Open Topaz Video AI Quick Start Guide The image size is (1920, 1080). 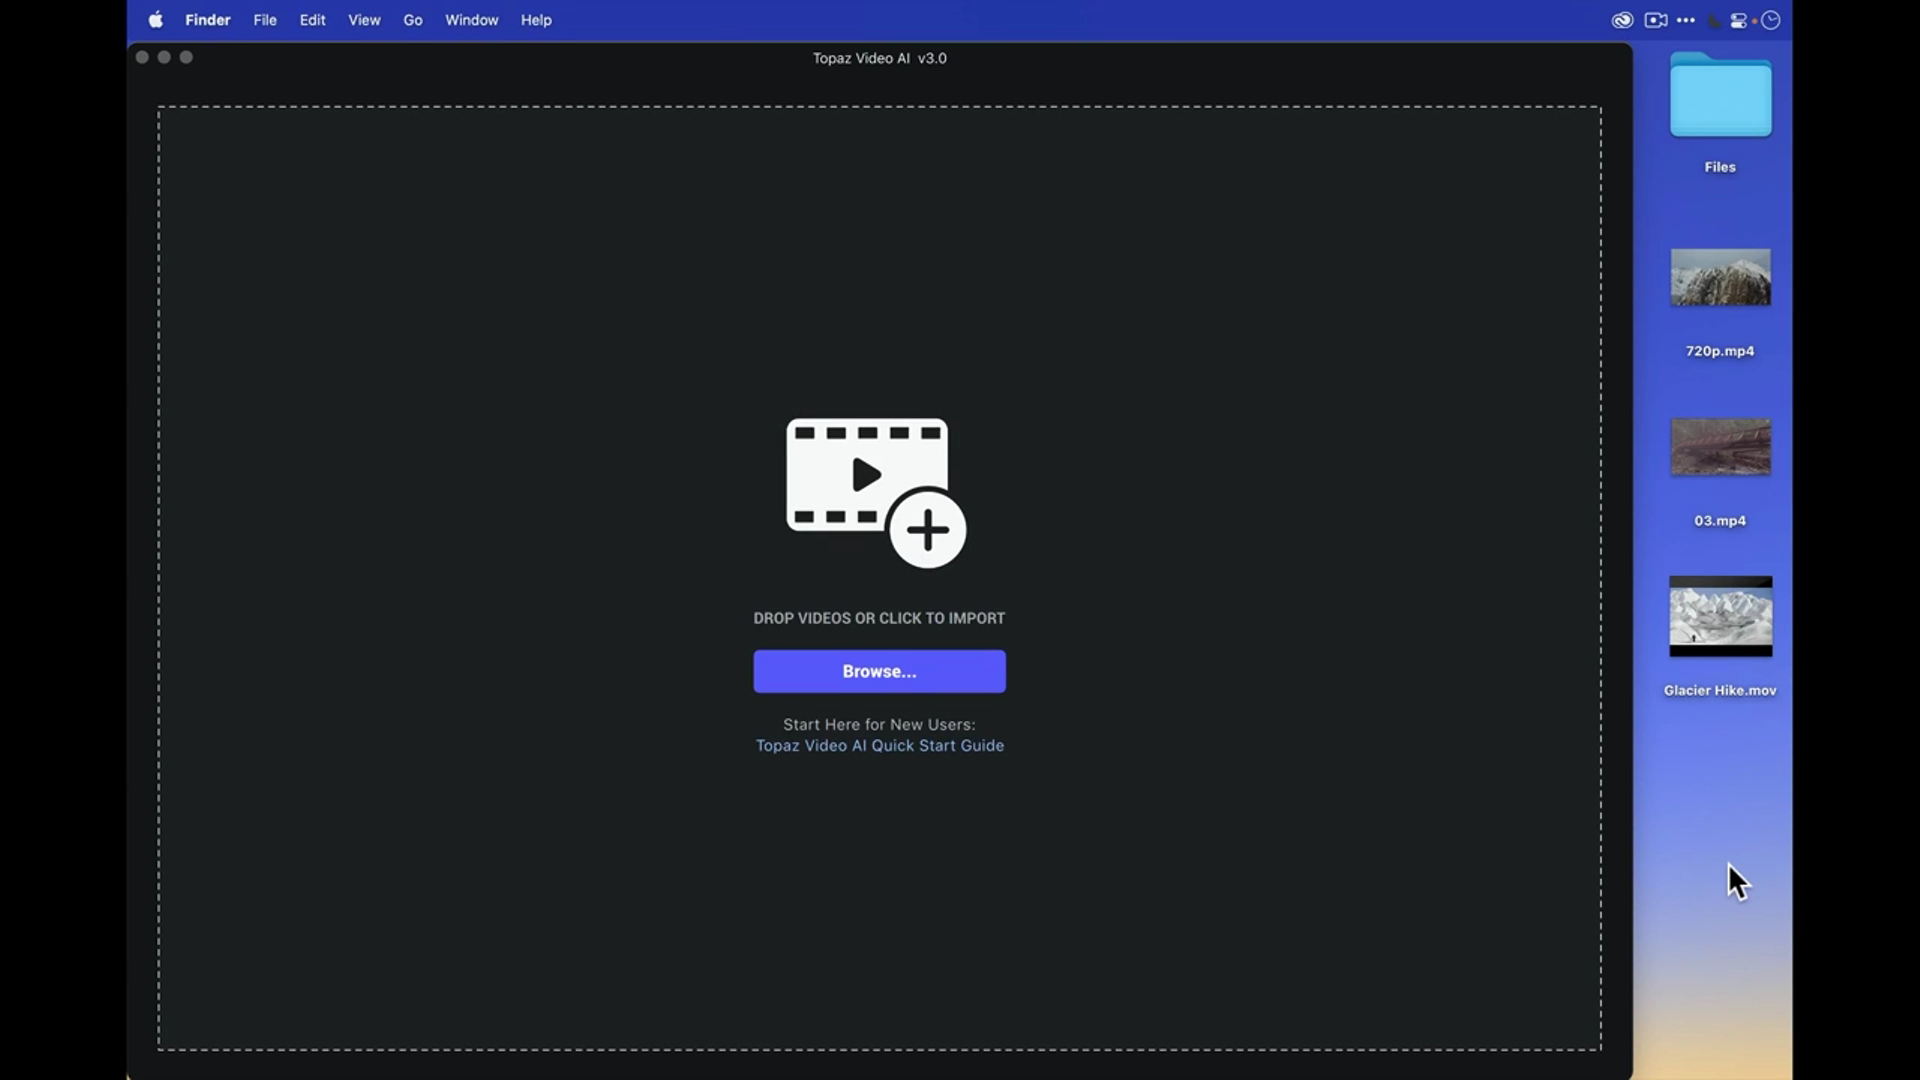(x=879, y=746)
